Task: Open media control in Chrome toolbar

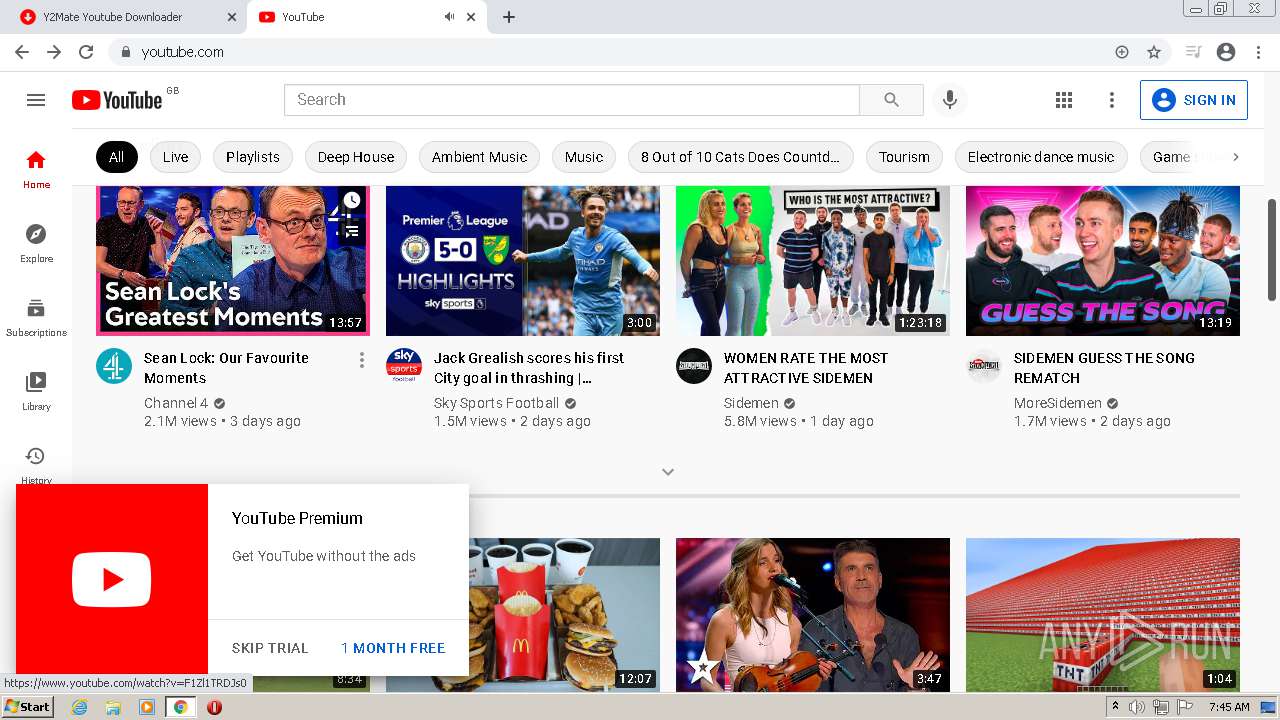Action: [1193, 52]
